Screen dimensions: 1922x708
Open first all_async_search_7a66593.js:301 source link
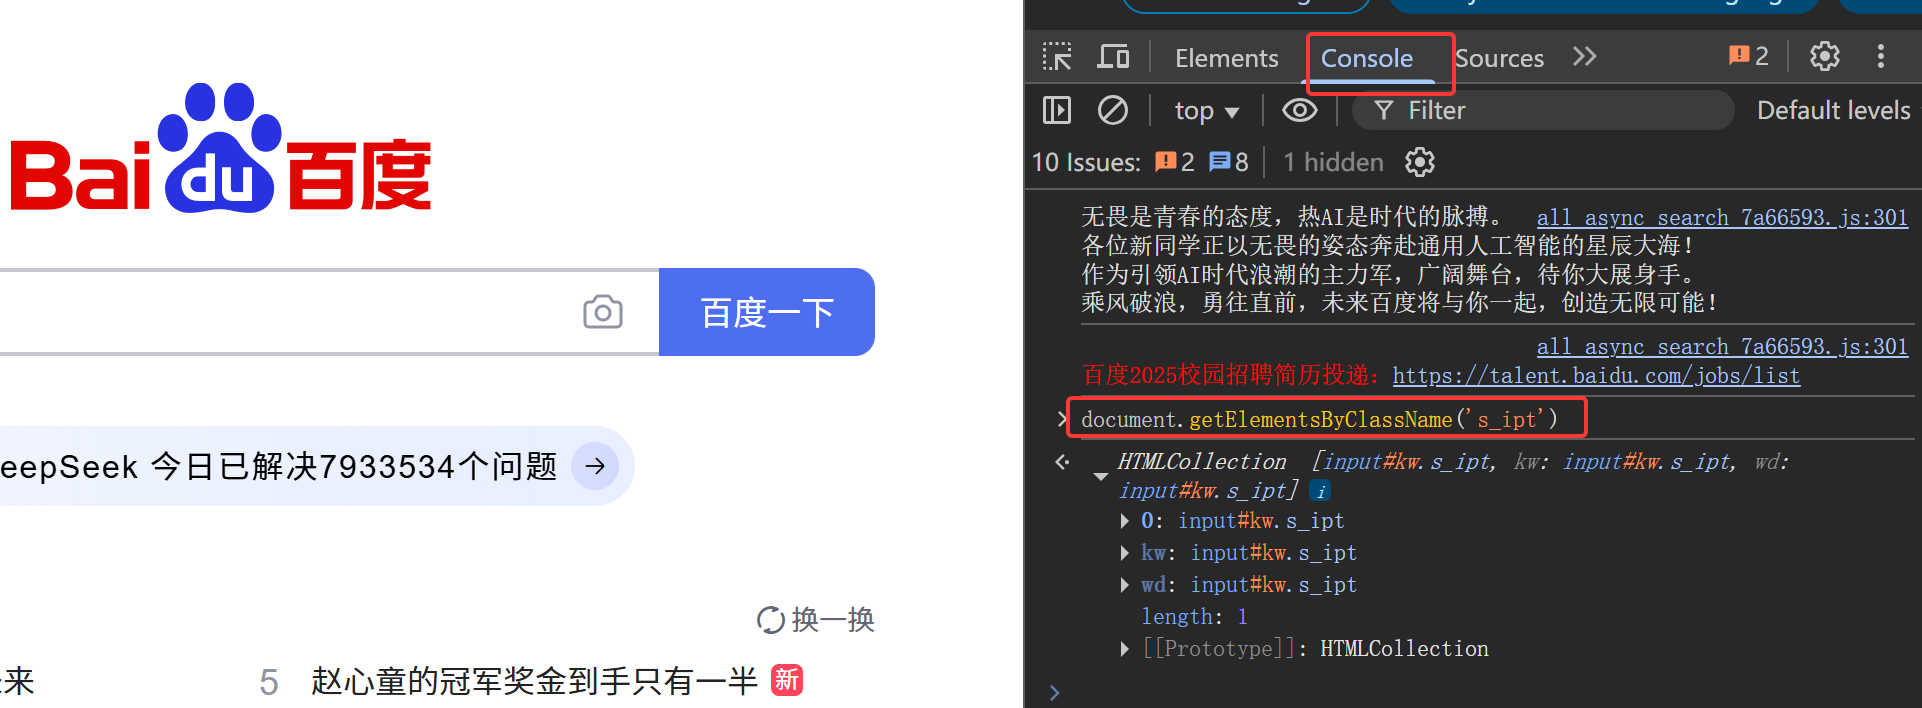pyautogui.click(x=1722, y=218)
